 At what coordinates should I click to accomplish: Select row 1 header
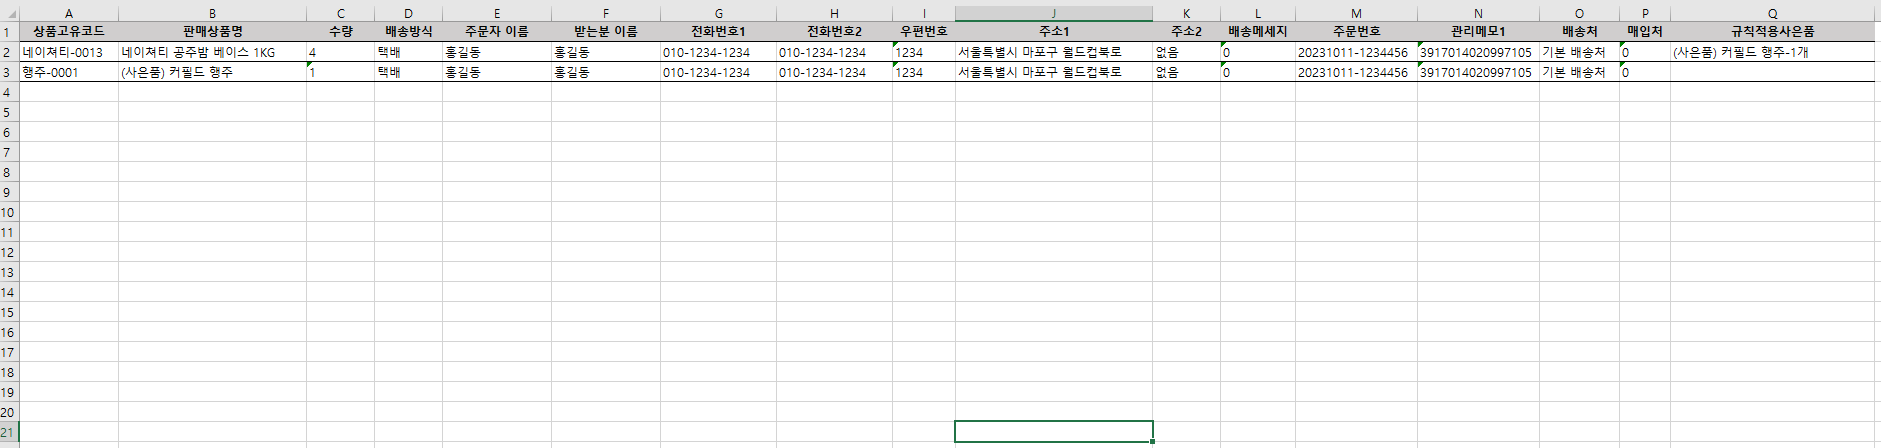pos(9,32)
